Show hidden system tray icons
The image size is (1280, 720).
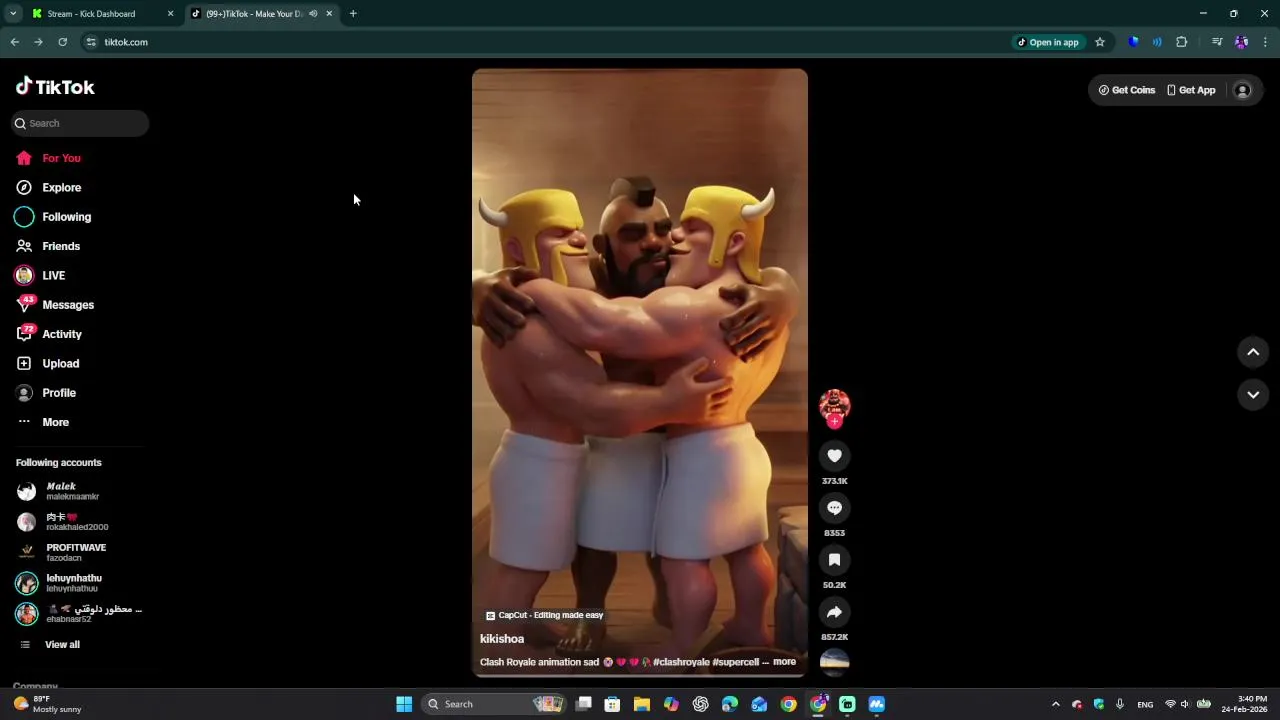click(x=1055, y=704)
